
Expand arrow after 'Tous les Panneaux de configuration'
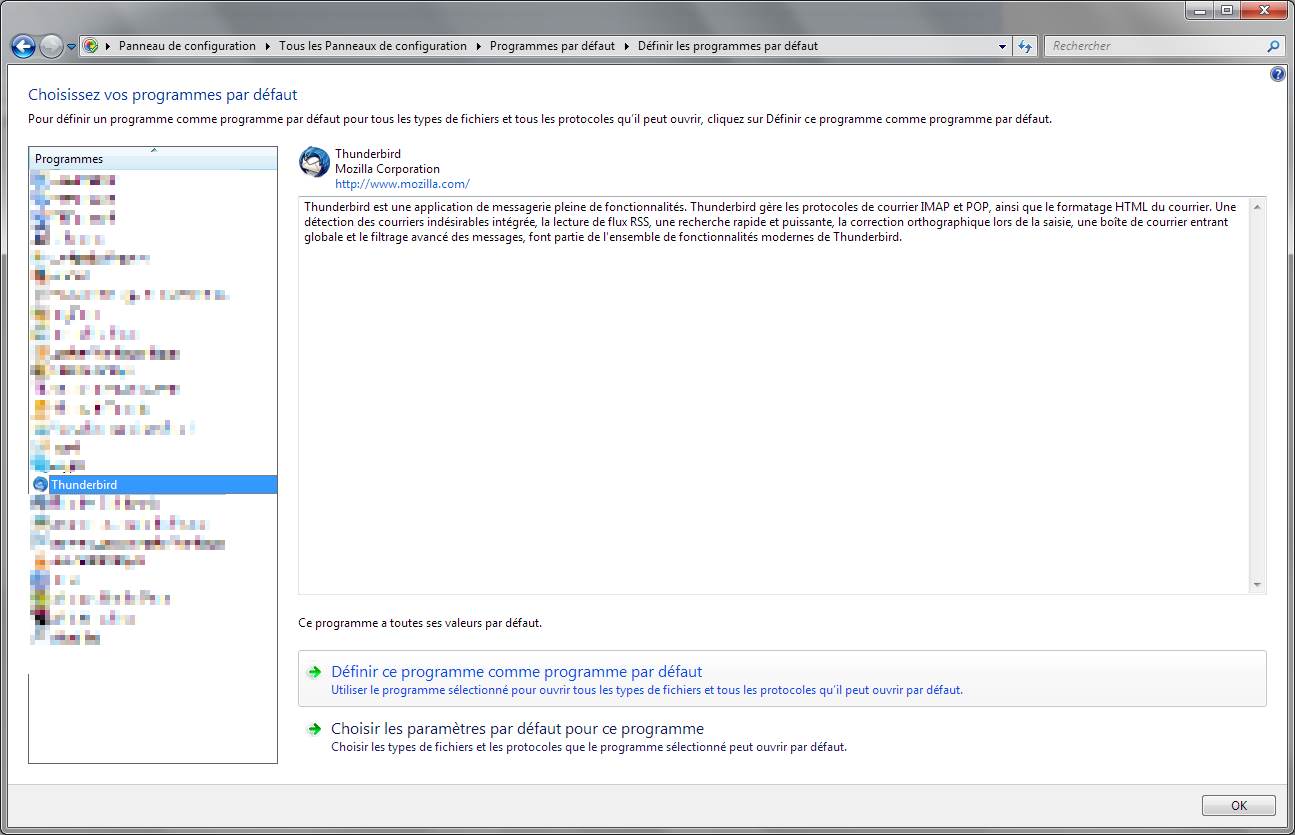click(x=478, y=46)
